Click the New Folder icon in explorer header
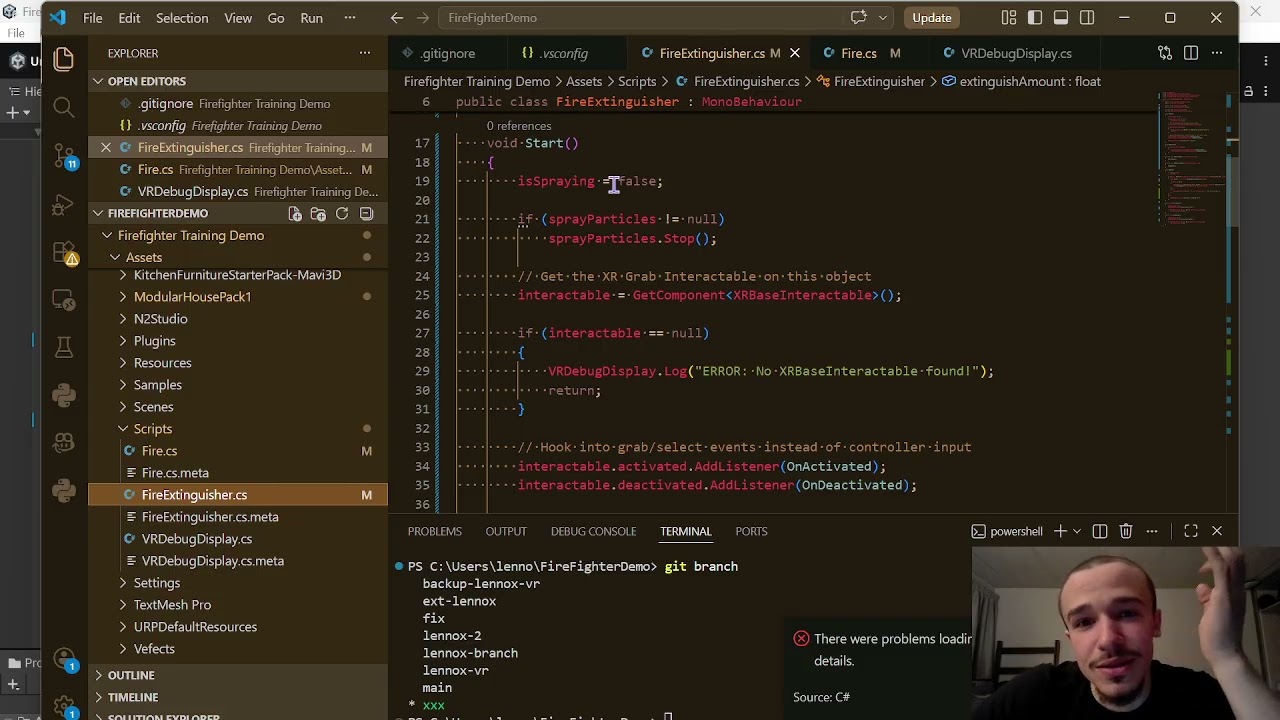 click(x=318, y=214)
